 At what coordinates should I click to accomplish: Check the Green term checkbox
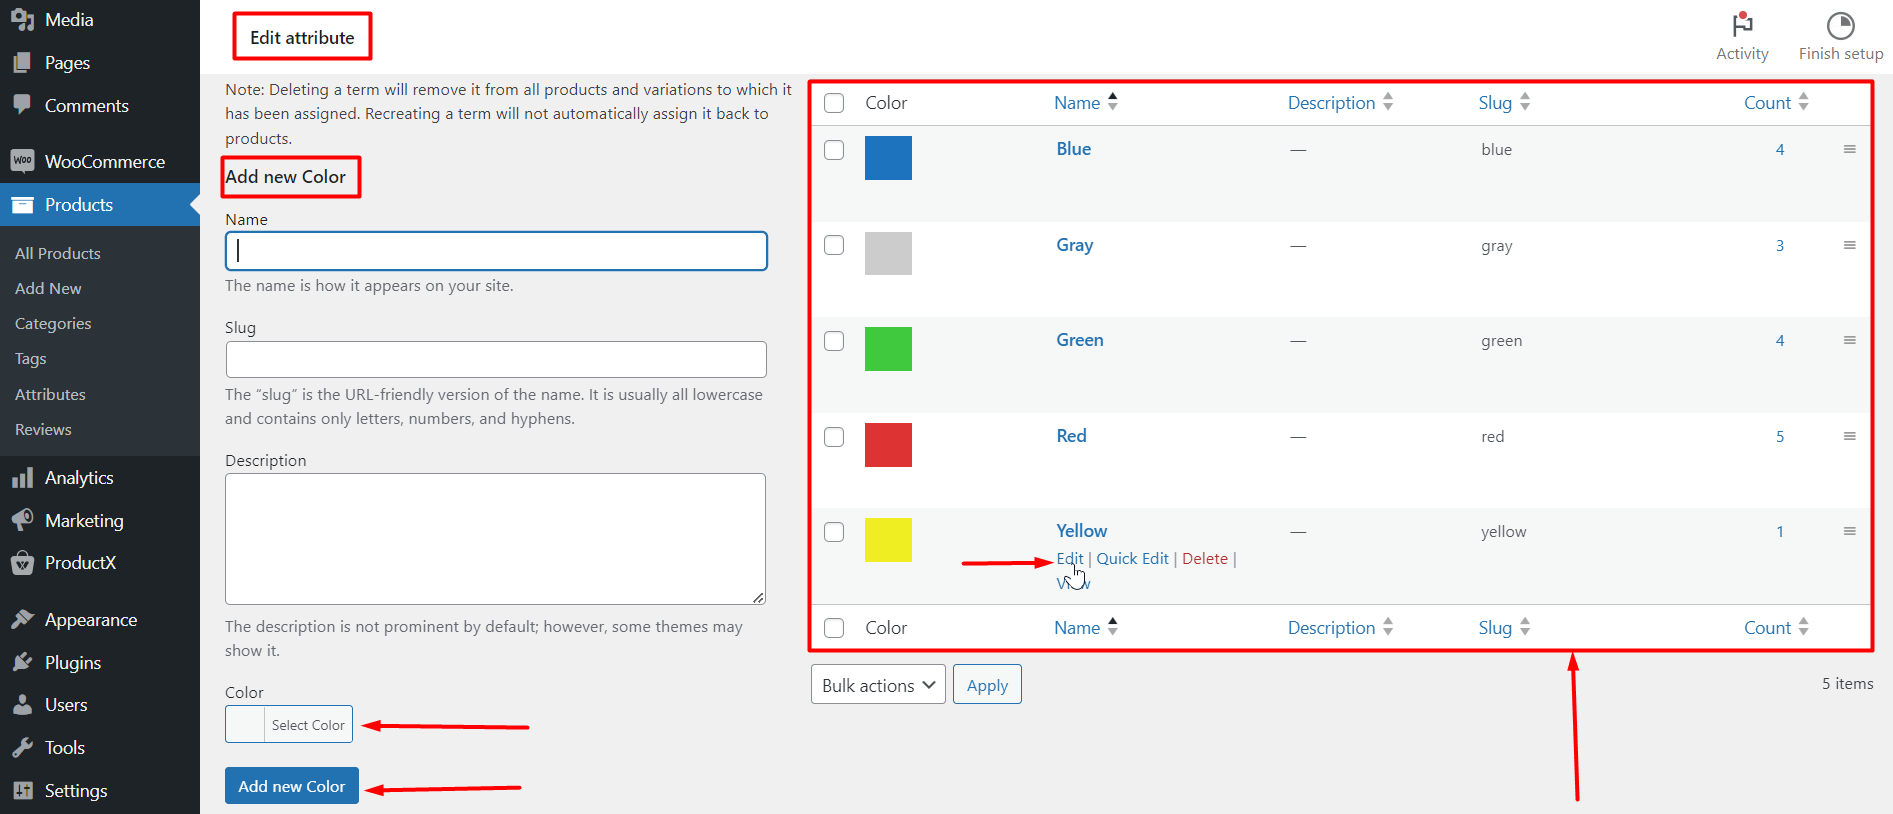[x=834, y=341]
